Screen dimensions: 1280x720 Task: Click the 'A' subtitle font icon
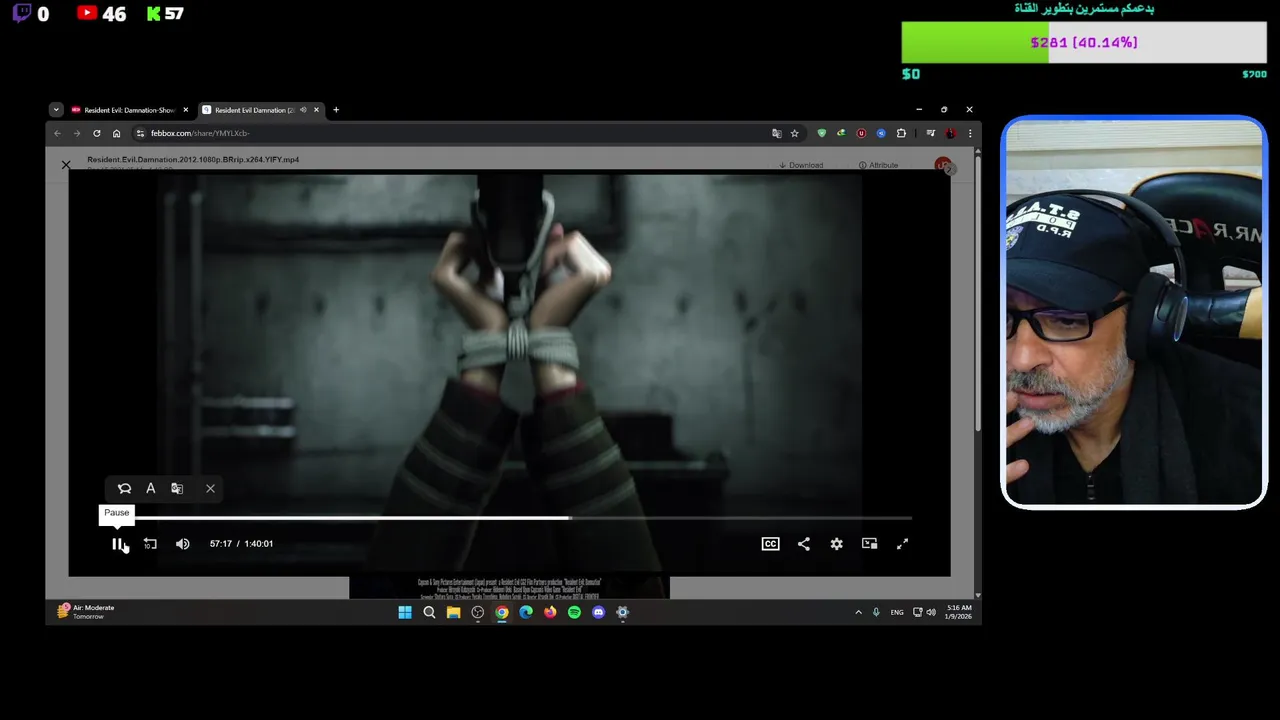click(x=151, y=488)
